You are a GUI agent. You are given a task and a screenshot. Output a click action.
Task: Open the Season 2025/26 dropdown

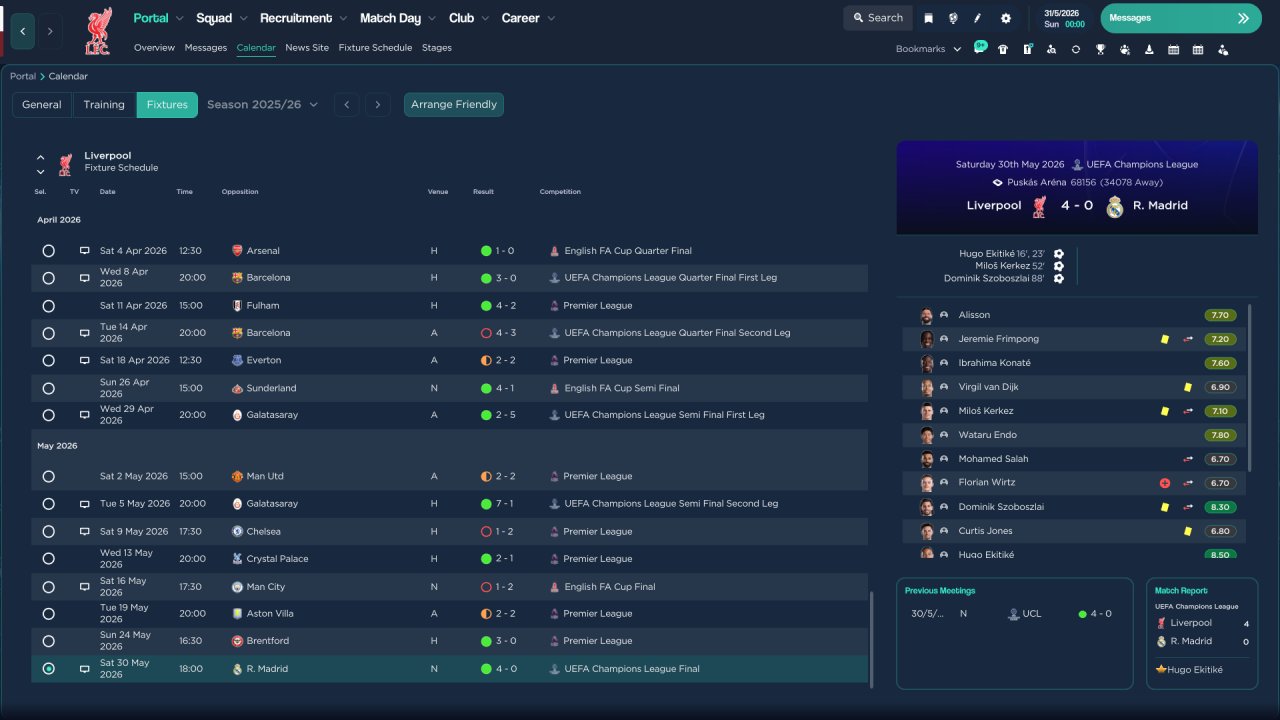(x=263, y=105)
